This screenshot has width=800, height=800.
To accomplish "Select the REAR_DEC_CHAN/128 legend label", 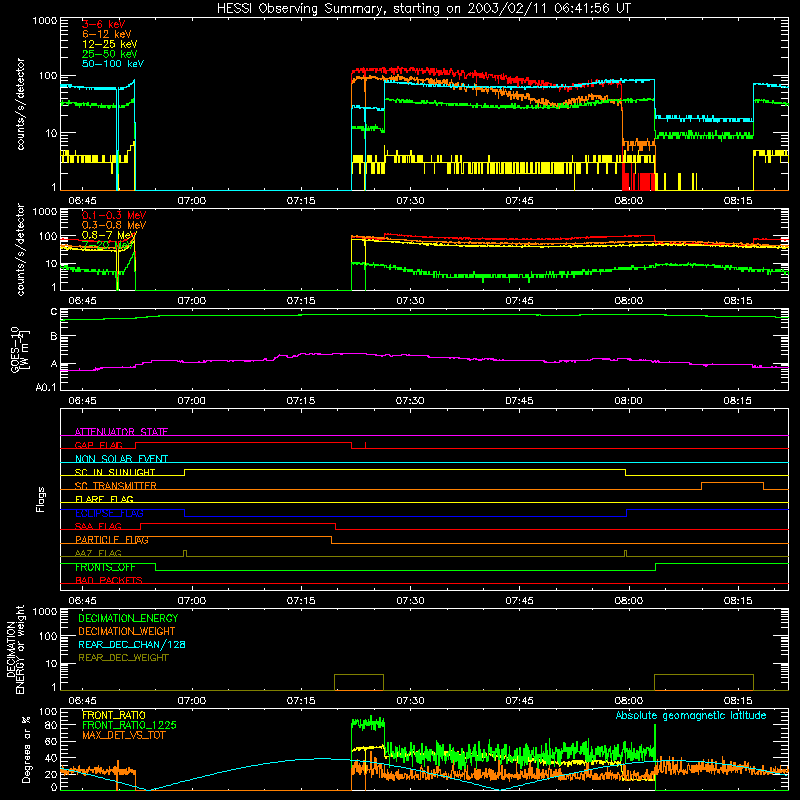I will point(132,644).
